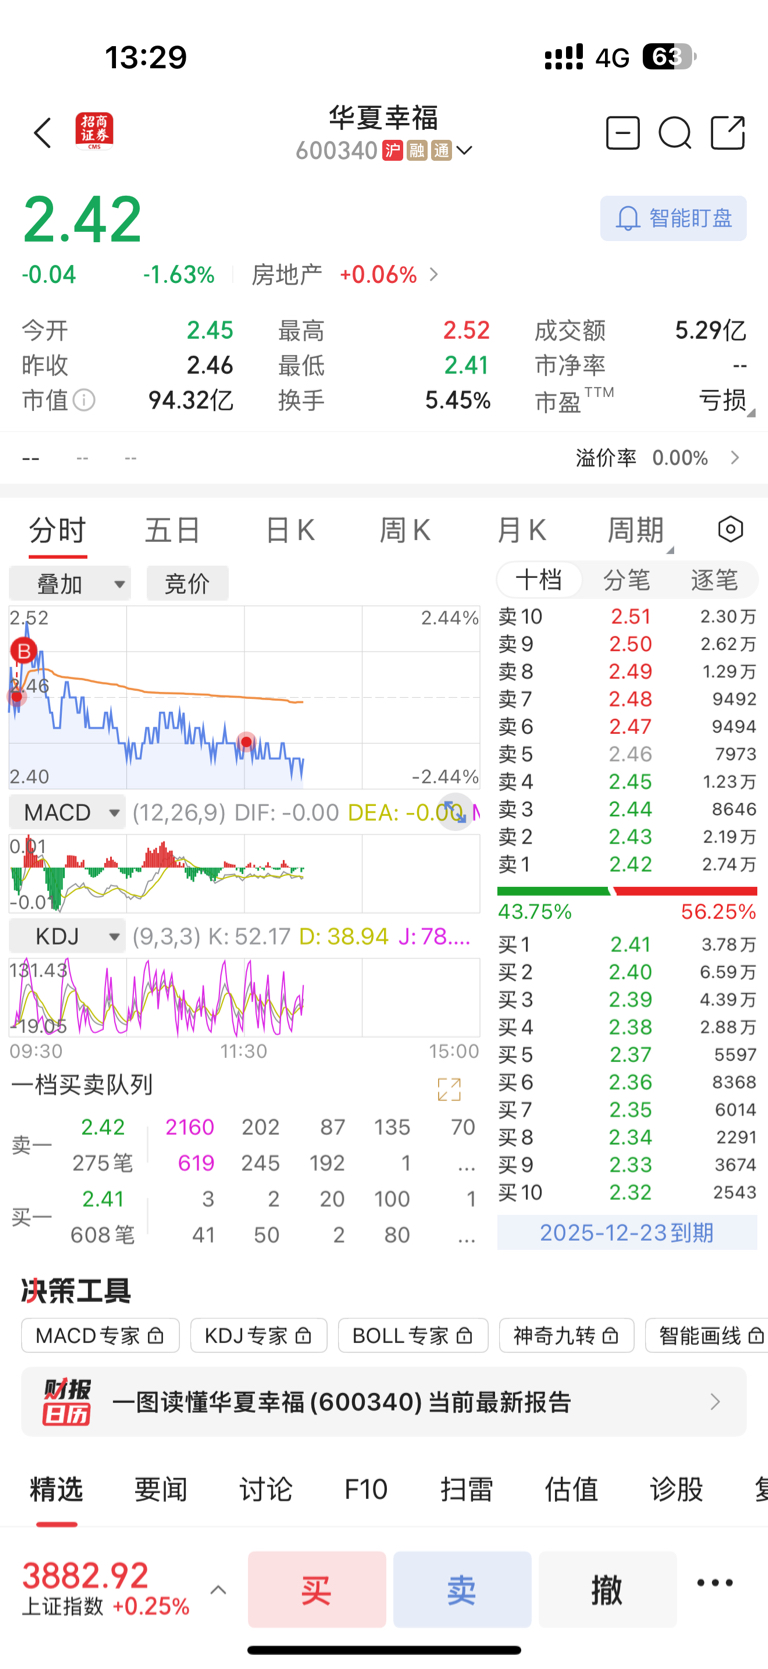Image resolution: width=768 pixels, height=1669 pixels.
Task: Expand 一档买卖队列 fullscreen icon
Action: click(x=449, y=1089)
